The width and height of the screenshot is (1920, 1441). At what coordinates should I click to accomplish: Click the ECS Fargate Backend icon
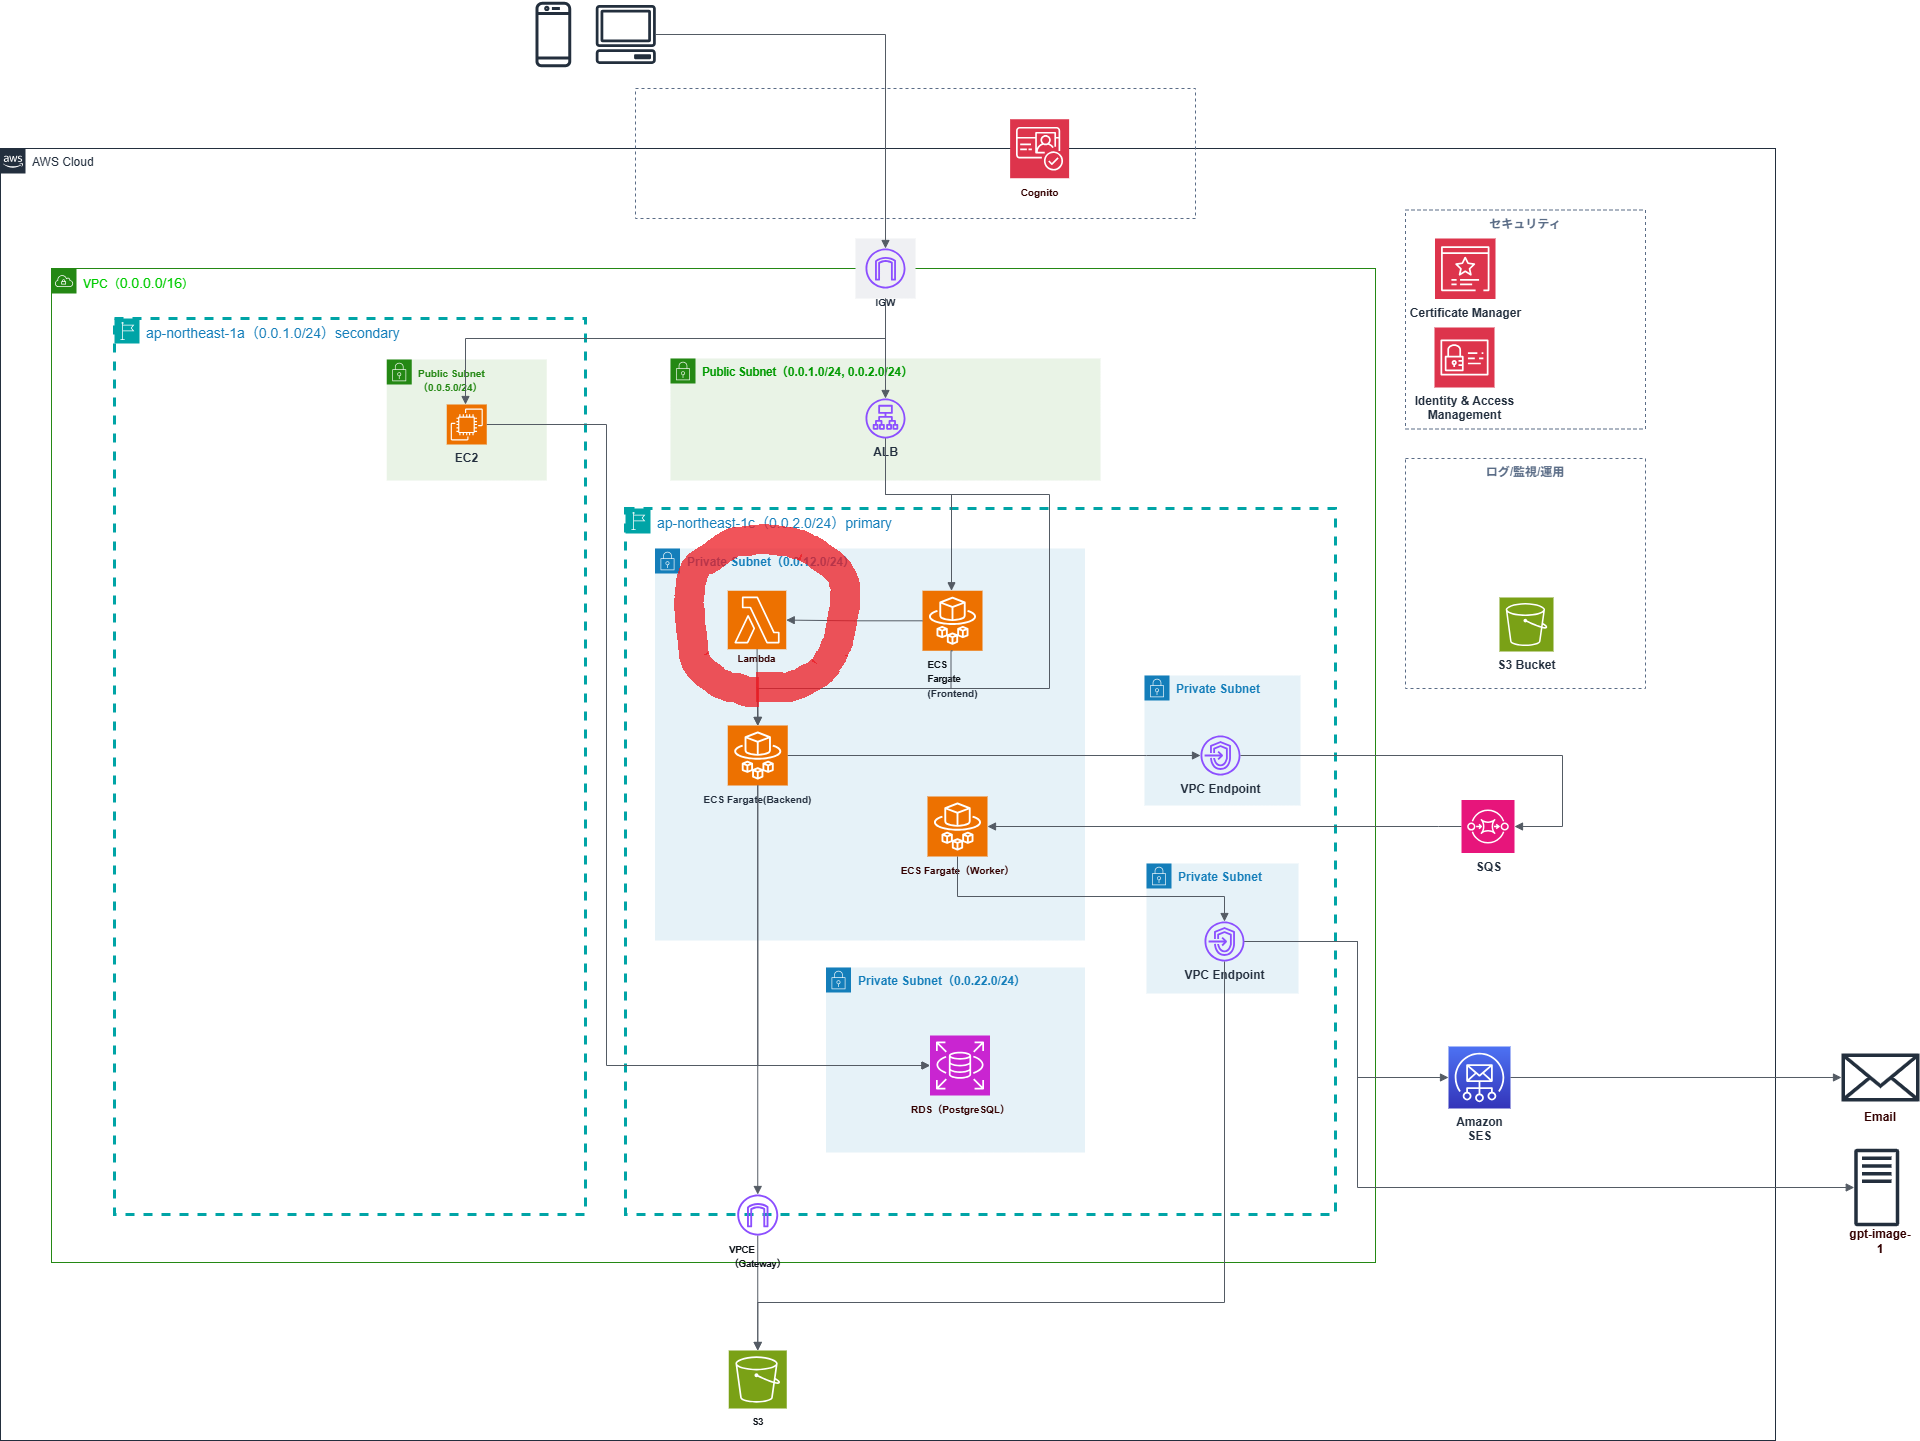point(757,756)
